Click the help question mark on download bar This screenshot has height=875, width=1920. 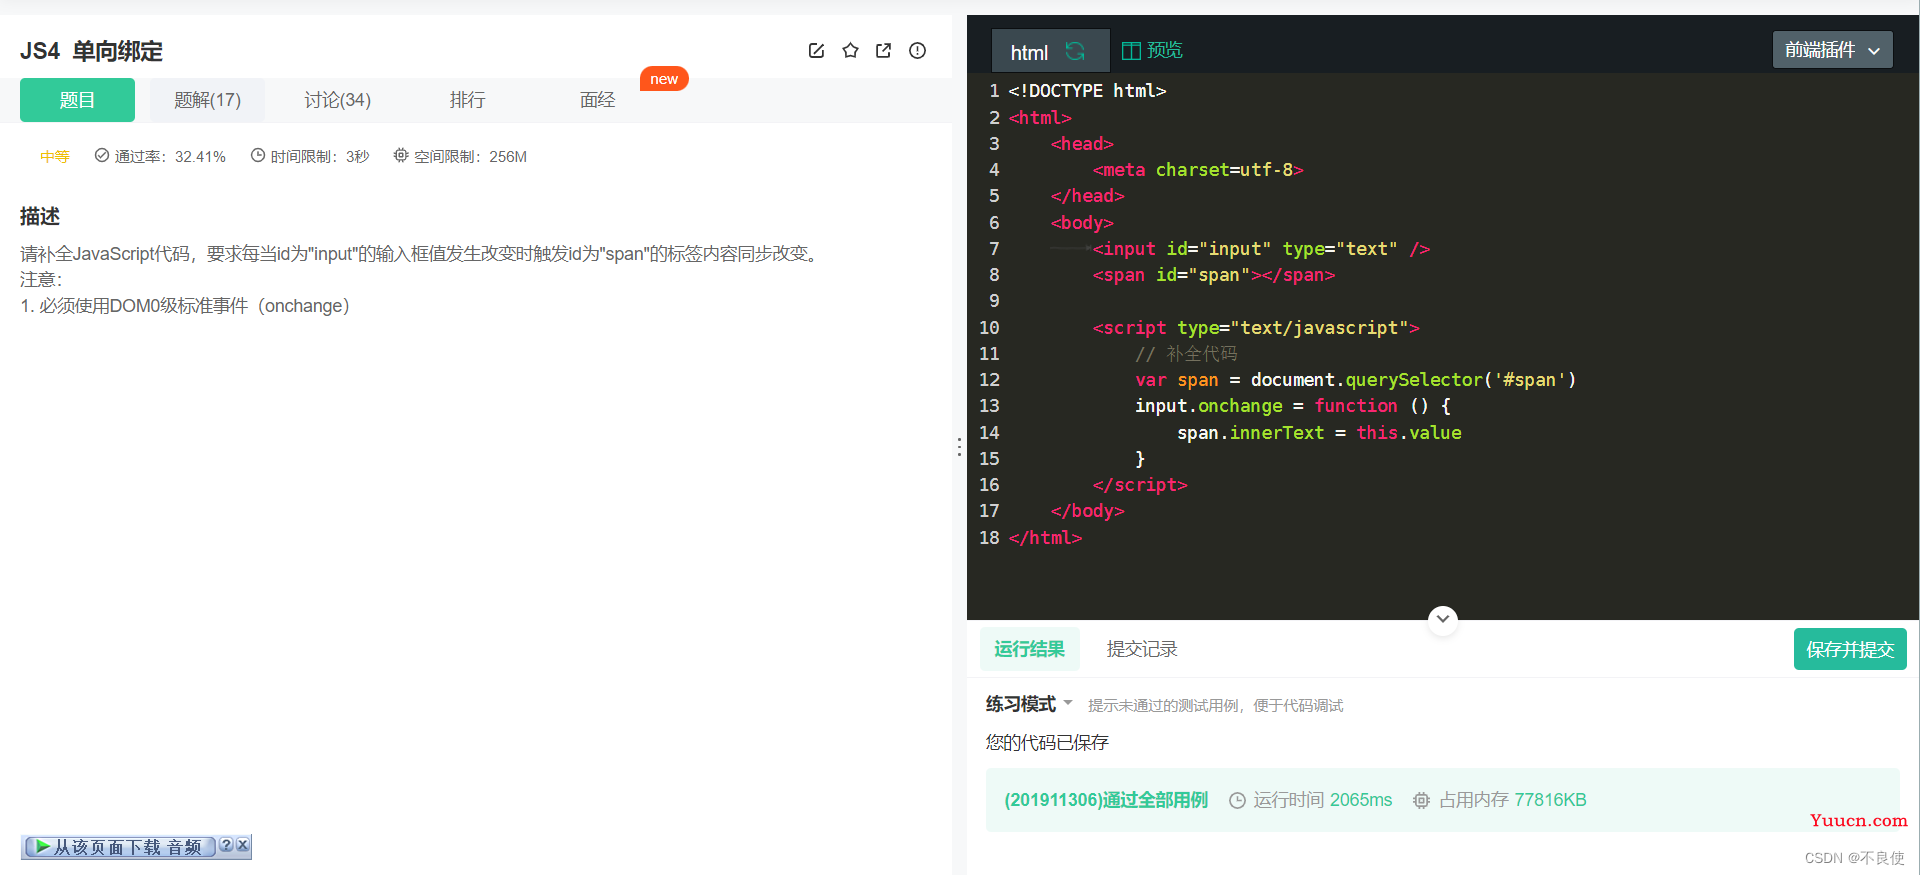(226, 845)
